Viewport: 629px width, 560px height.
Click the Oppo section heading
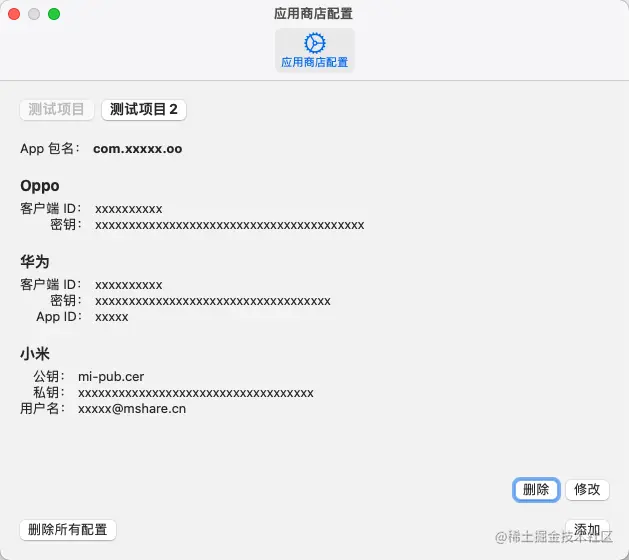[40, 186]
